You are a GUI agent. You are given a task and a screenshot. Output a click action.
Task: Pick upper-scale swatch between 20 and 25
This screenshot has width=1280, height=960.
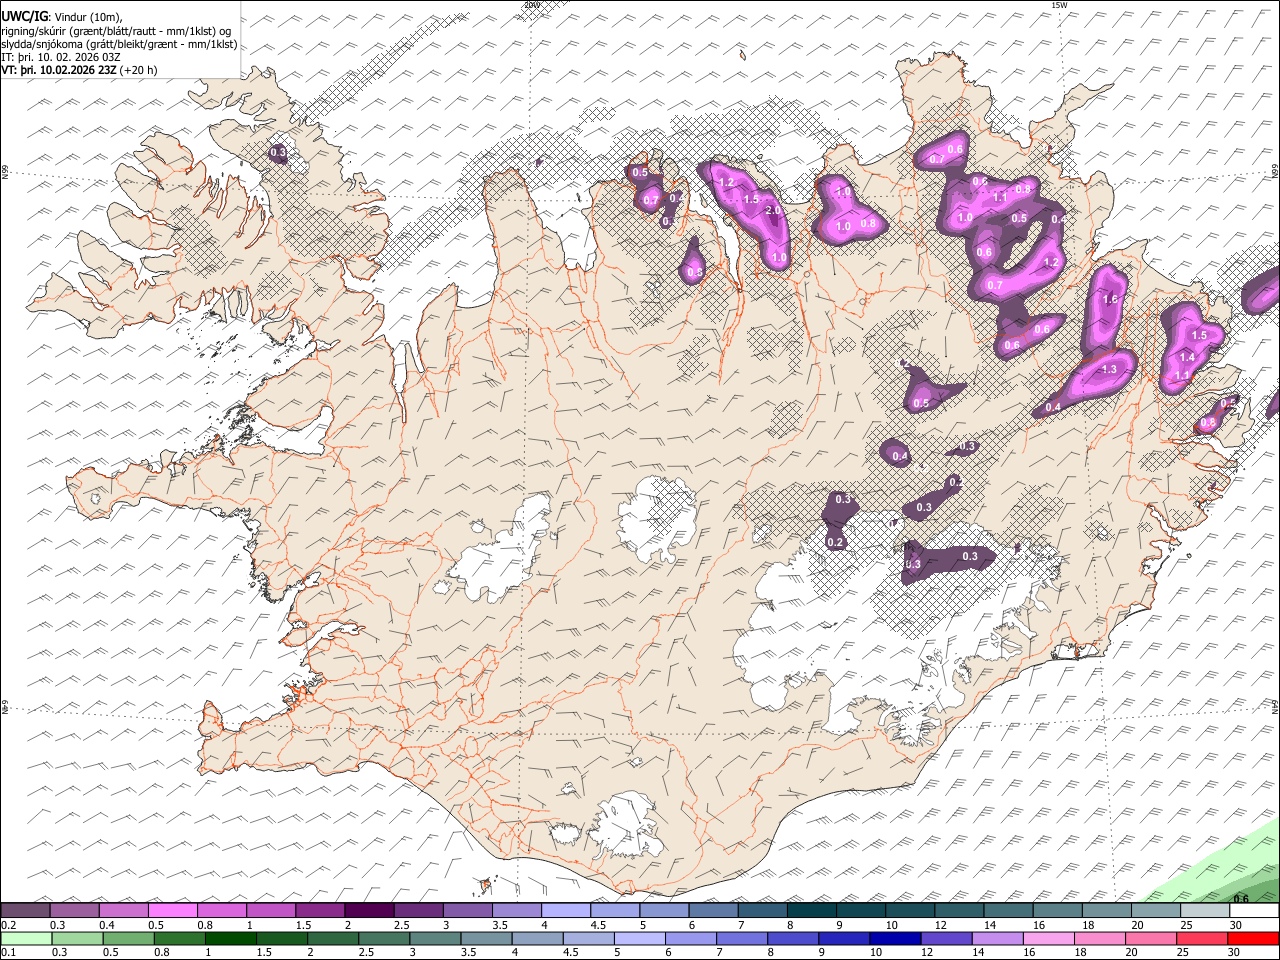click(1155, 911)
